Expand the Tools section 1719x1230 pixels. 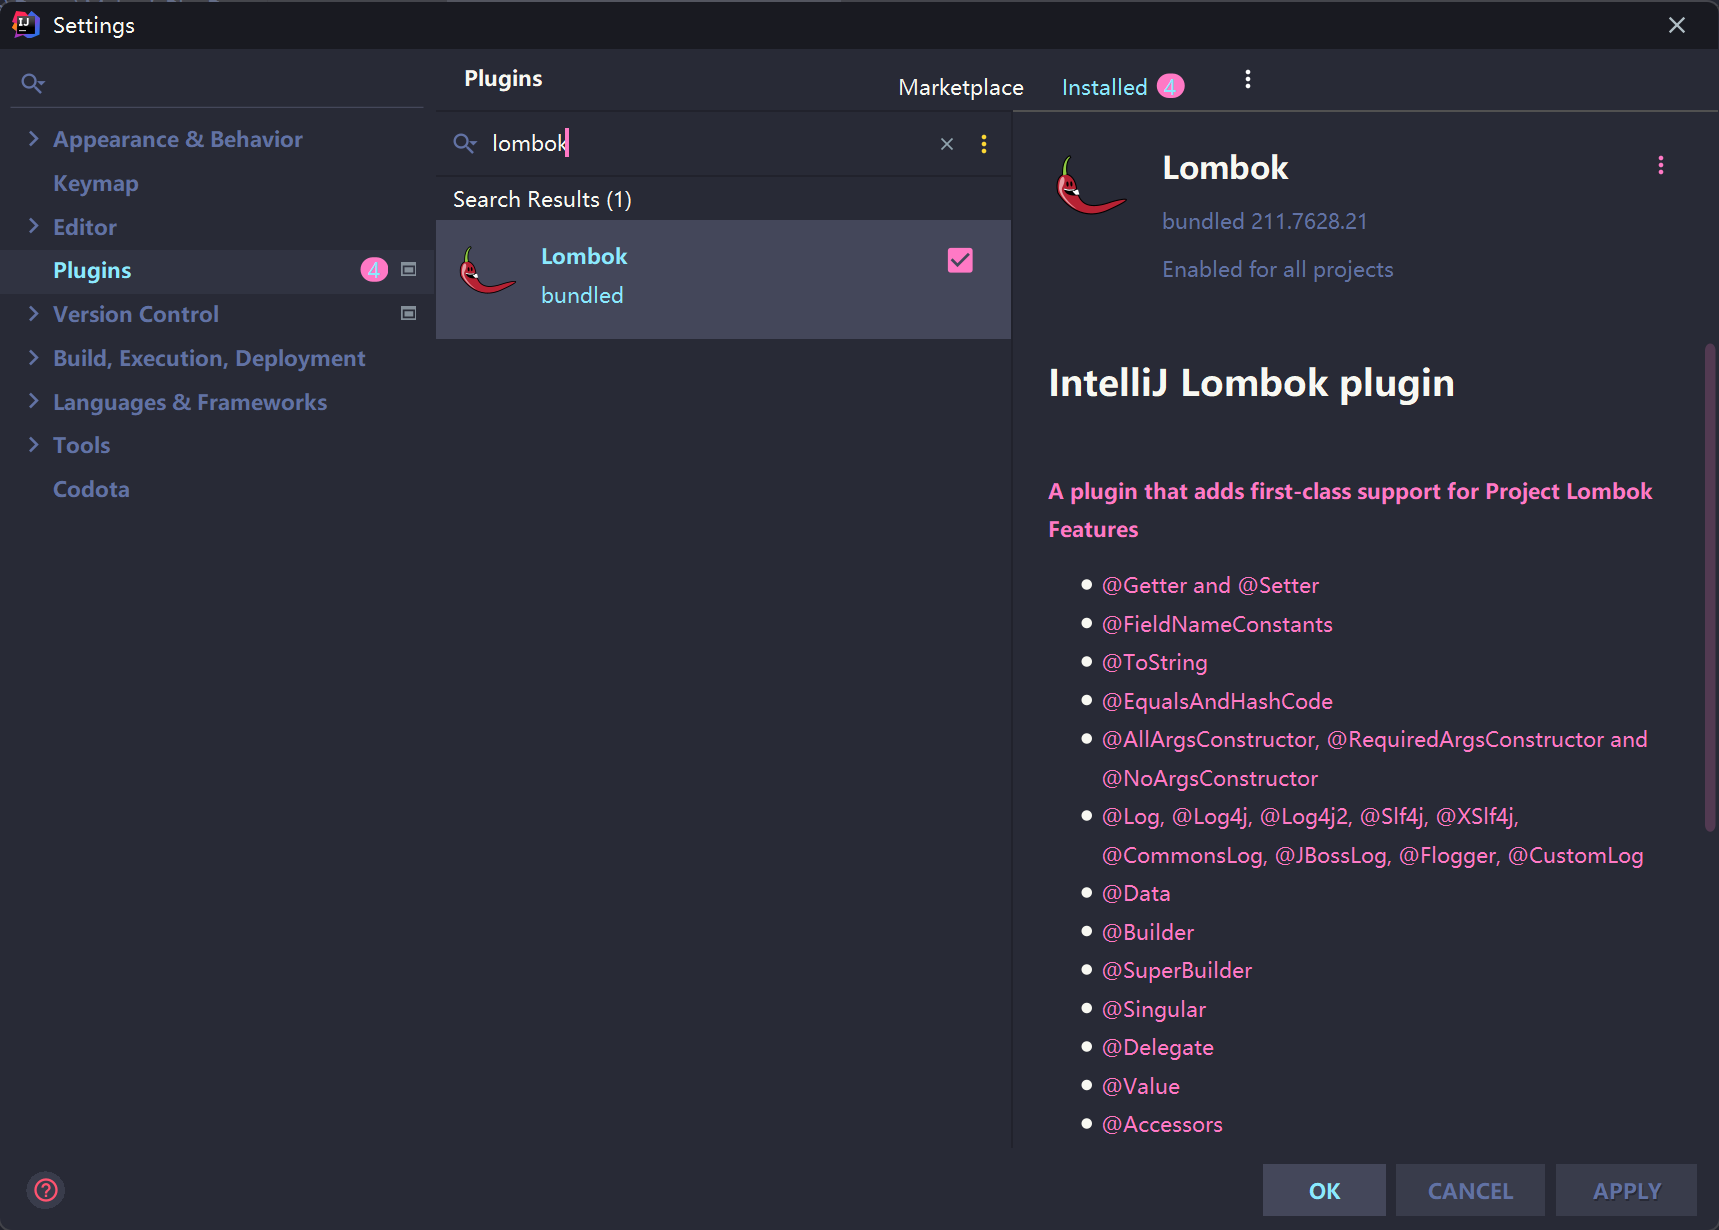[33, 445]
